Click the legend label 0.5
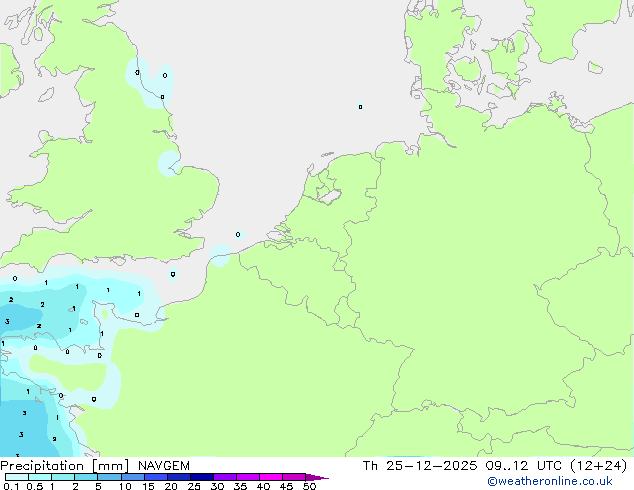 click(35, 486)
